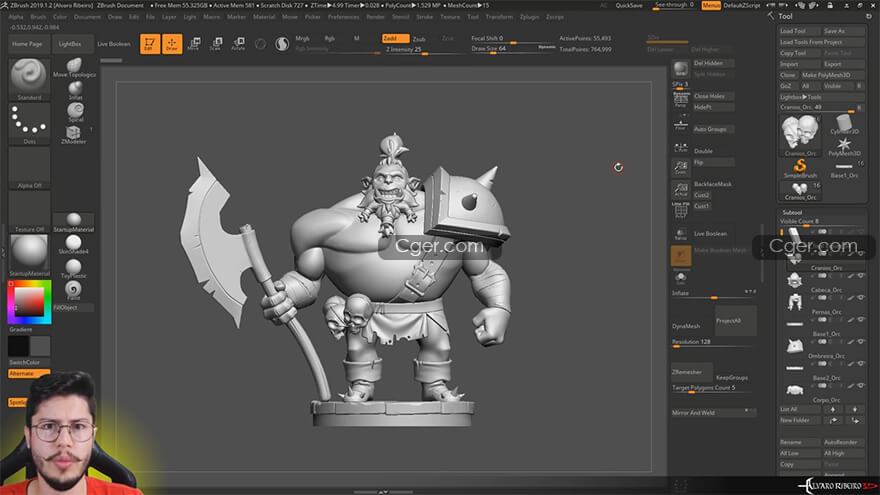
Task: Open the StartupMaterial sphere picker
Action: [29, 255]
